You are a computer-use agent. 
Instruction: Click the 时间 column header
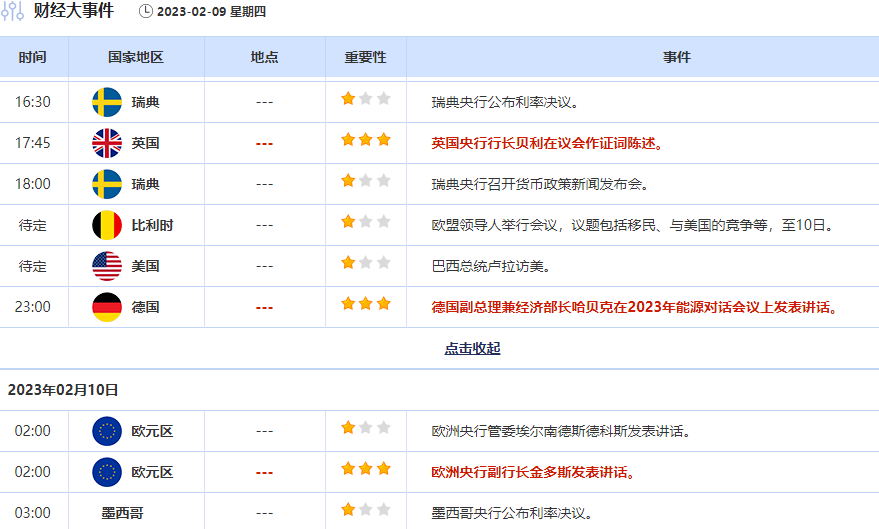pyautogui.click(x=33, y=57)
